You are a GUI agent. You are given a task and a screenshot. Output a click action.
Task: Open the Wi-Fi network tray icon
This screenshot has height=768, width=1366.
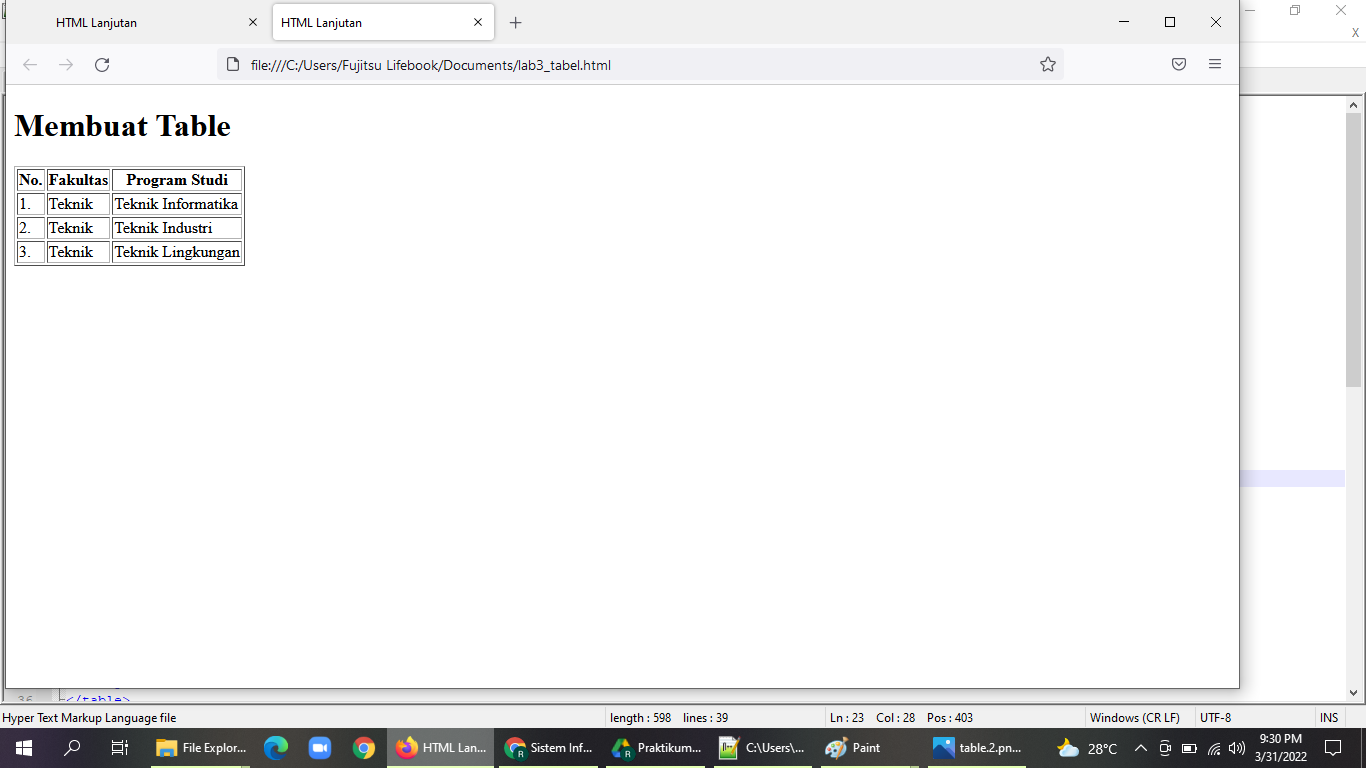point(1214,748)
